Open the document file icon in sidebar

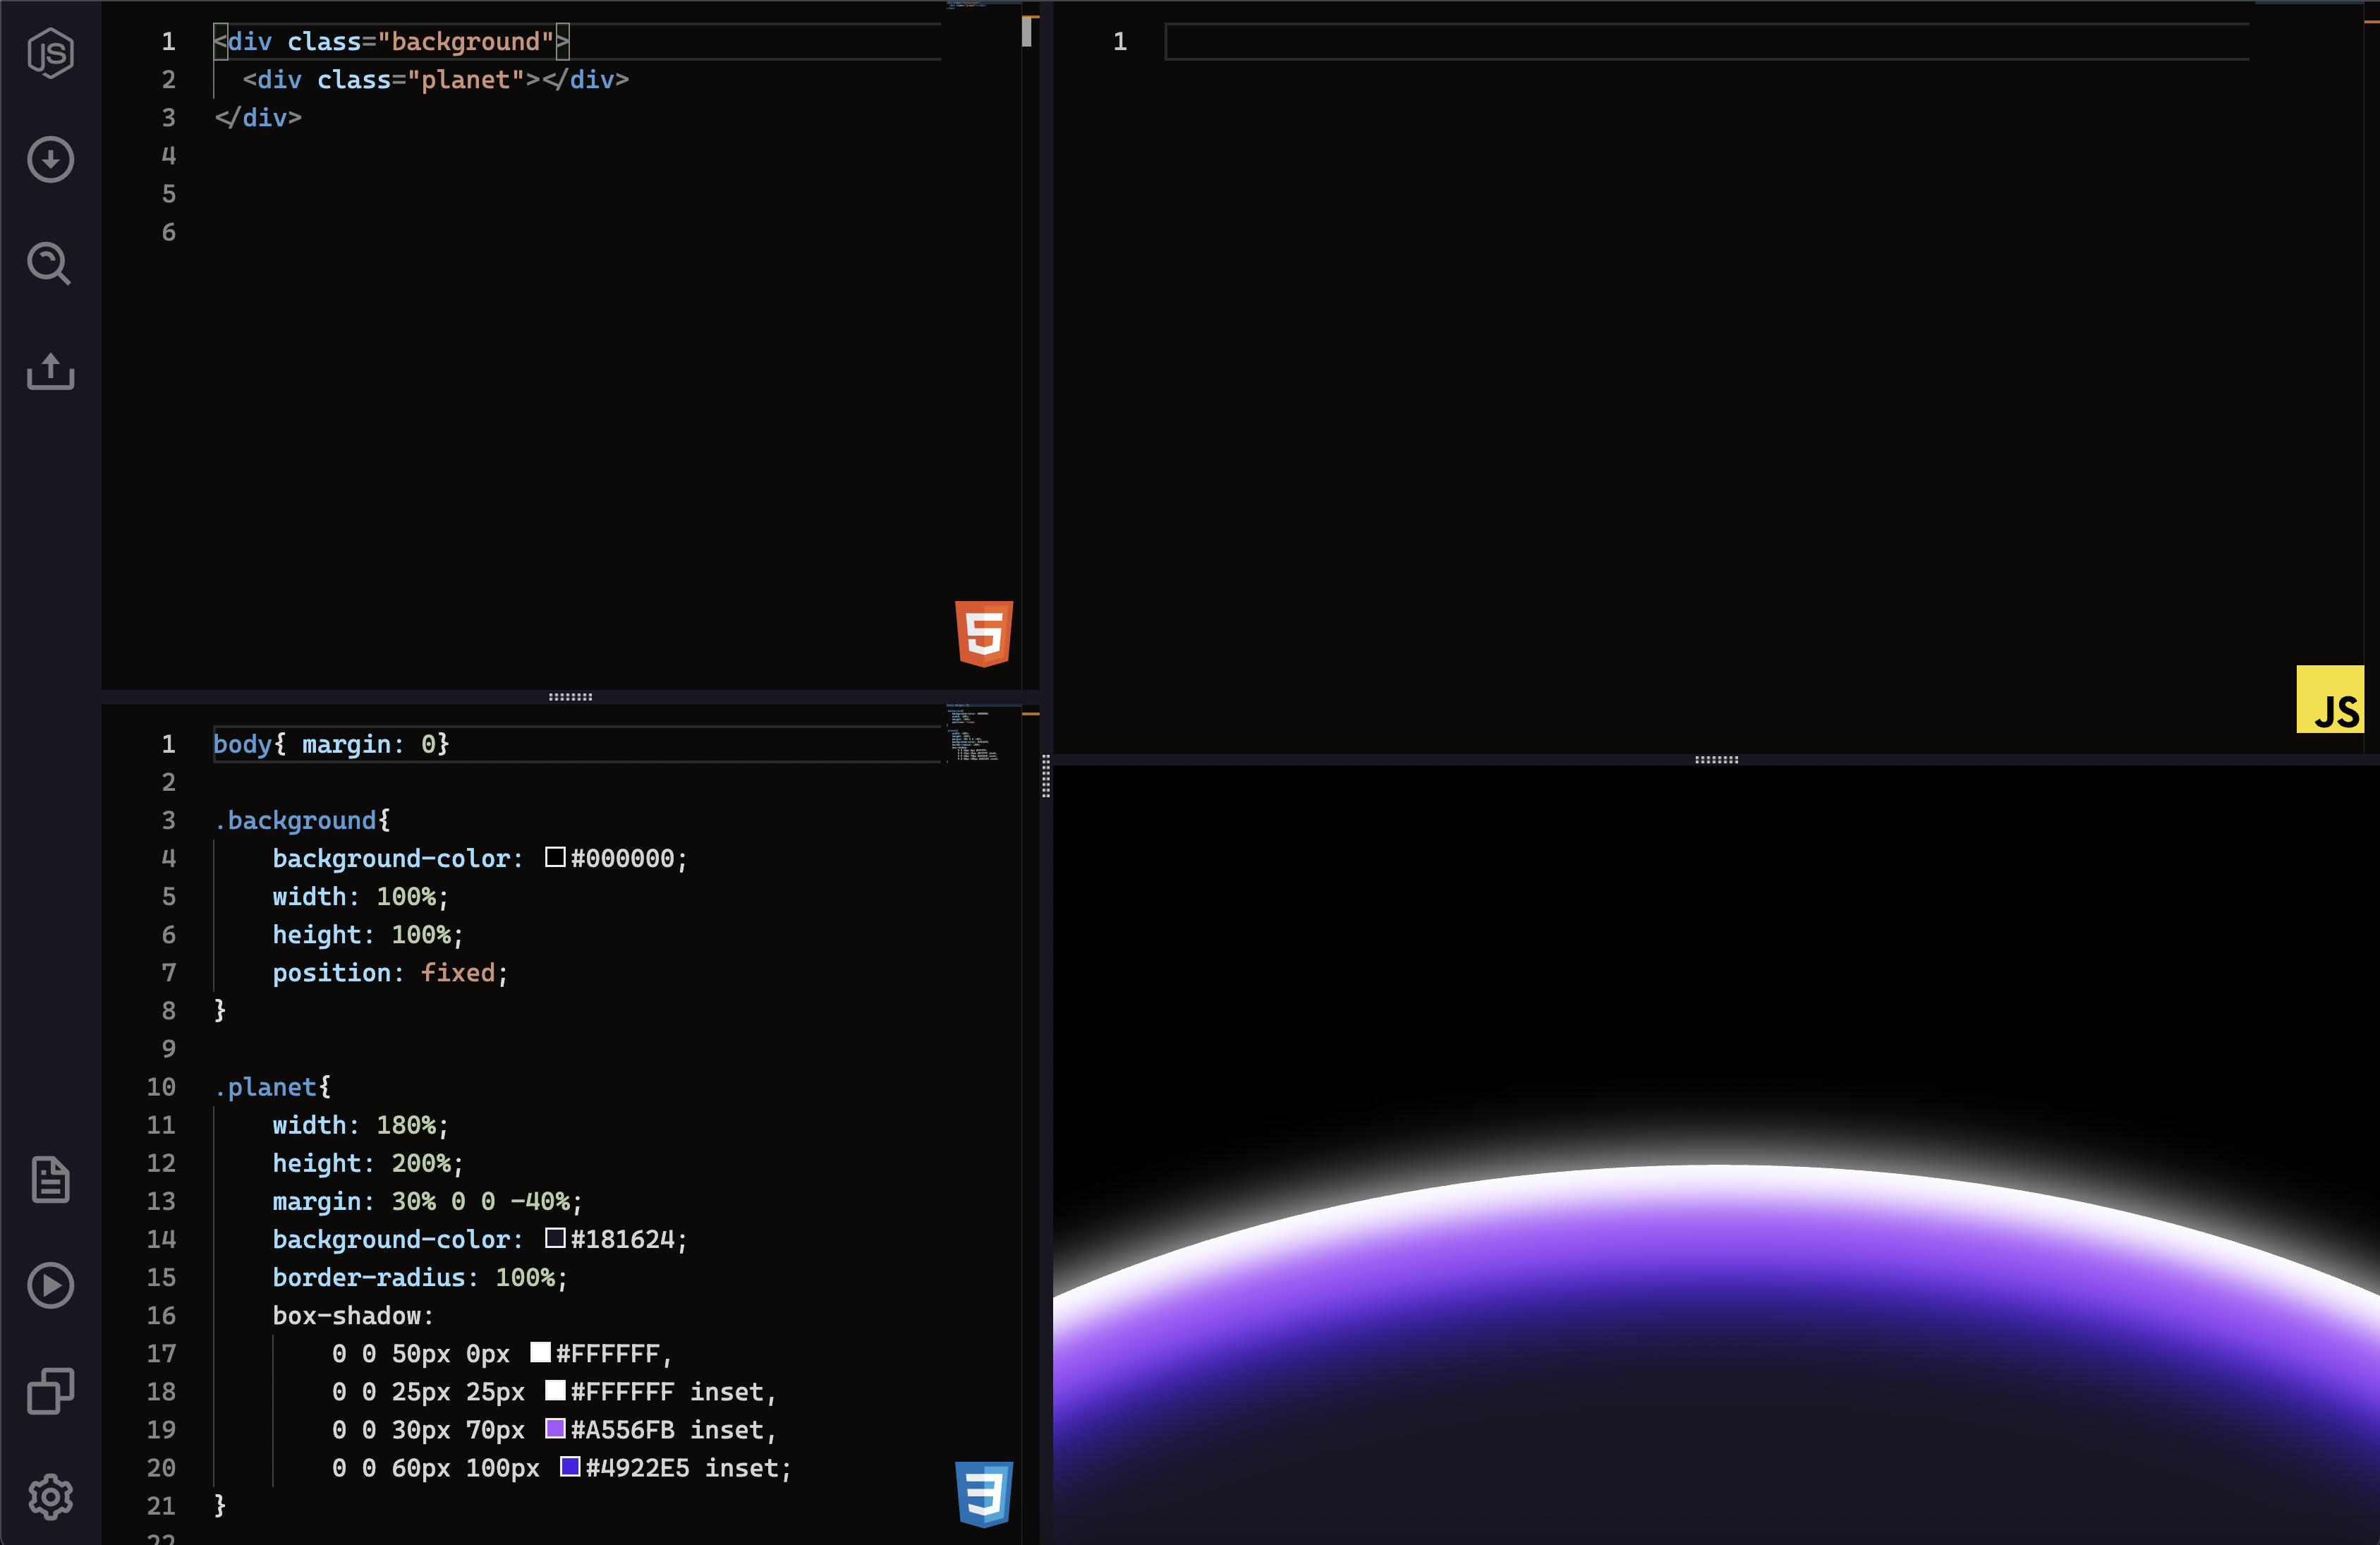tap(50, 1180)
